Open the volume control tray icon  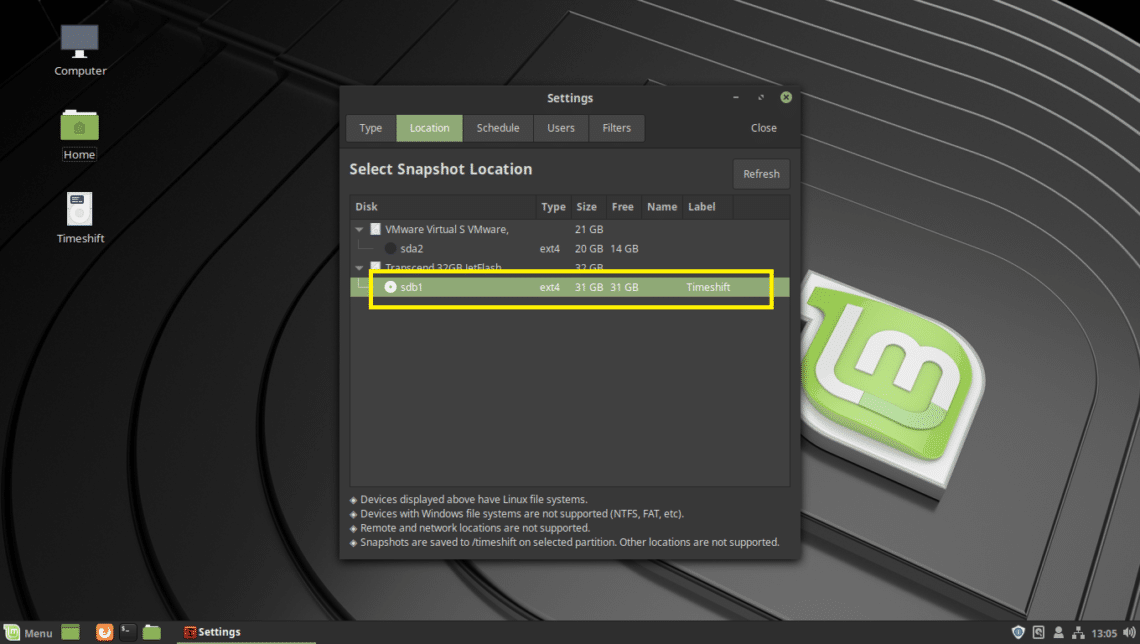[x=1129, y=632]
